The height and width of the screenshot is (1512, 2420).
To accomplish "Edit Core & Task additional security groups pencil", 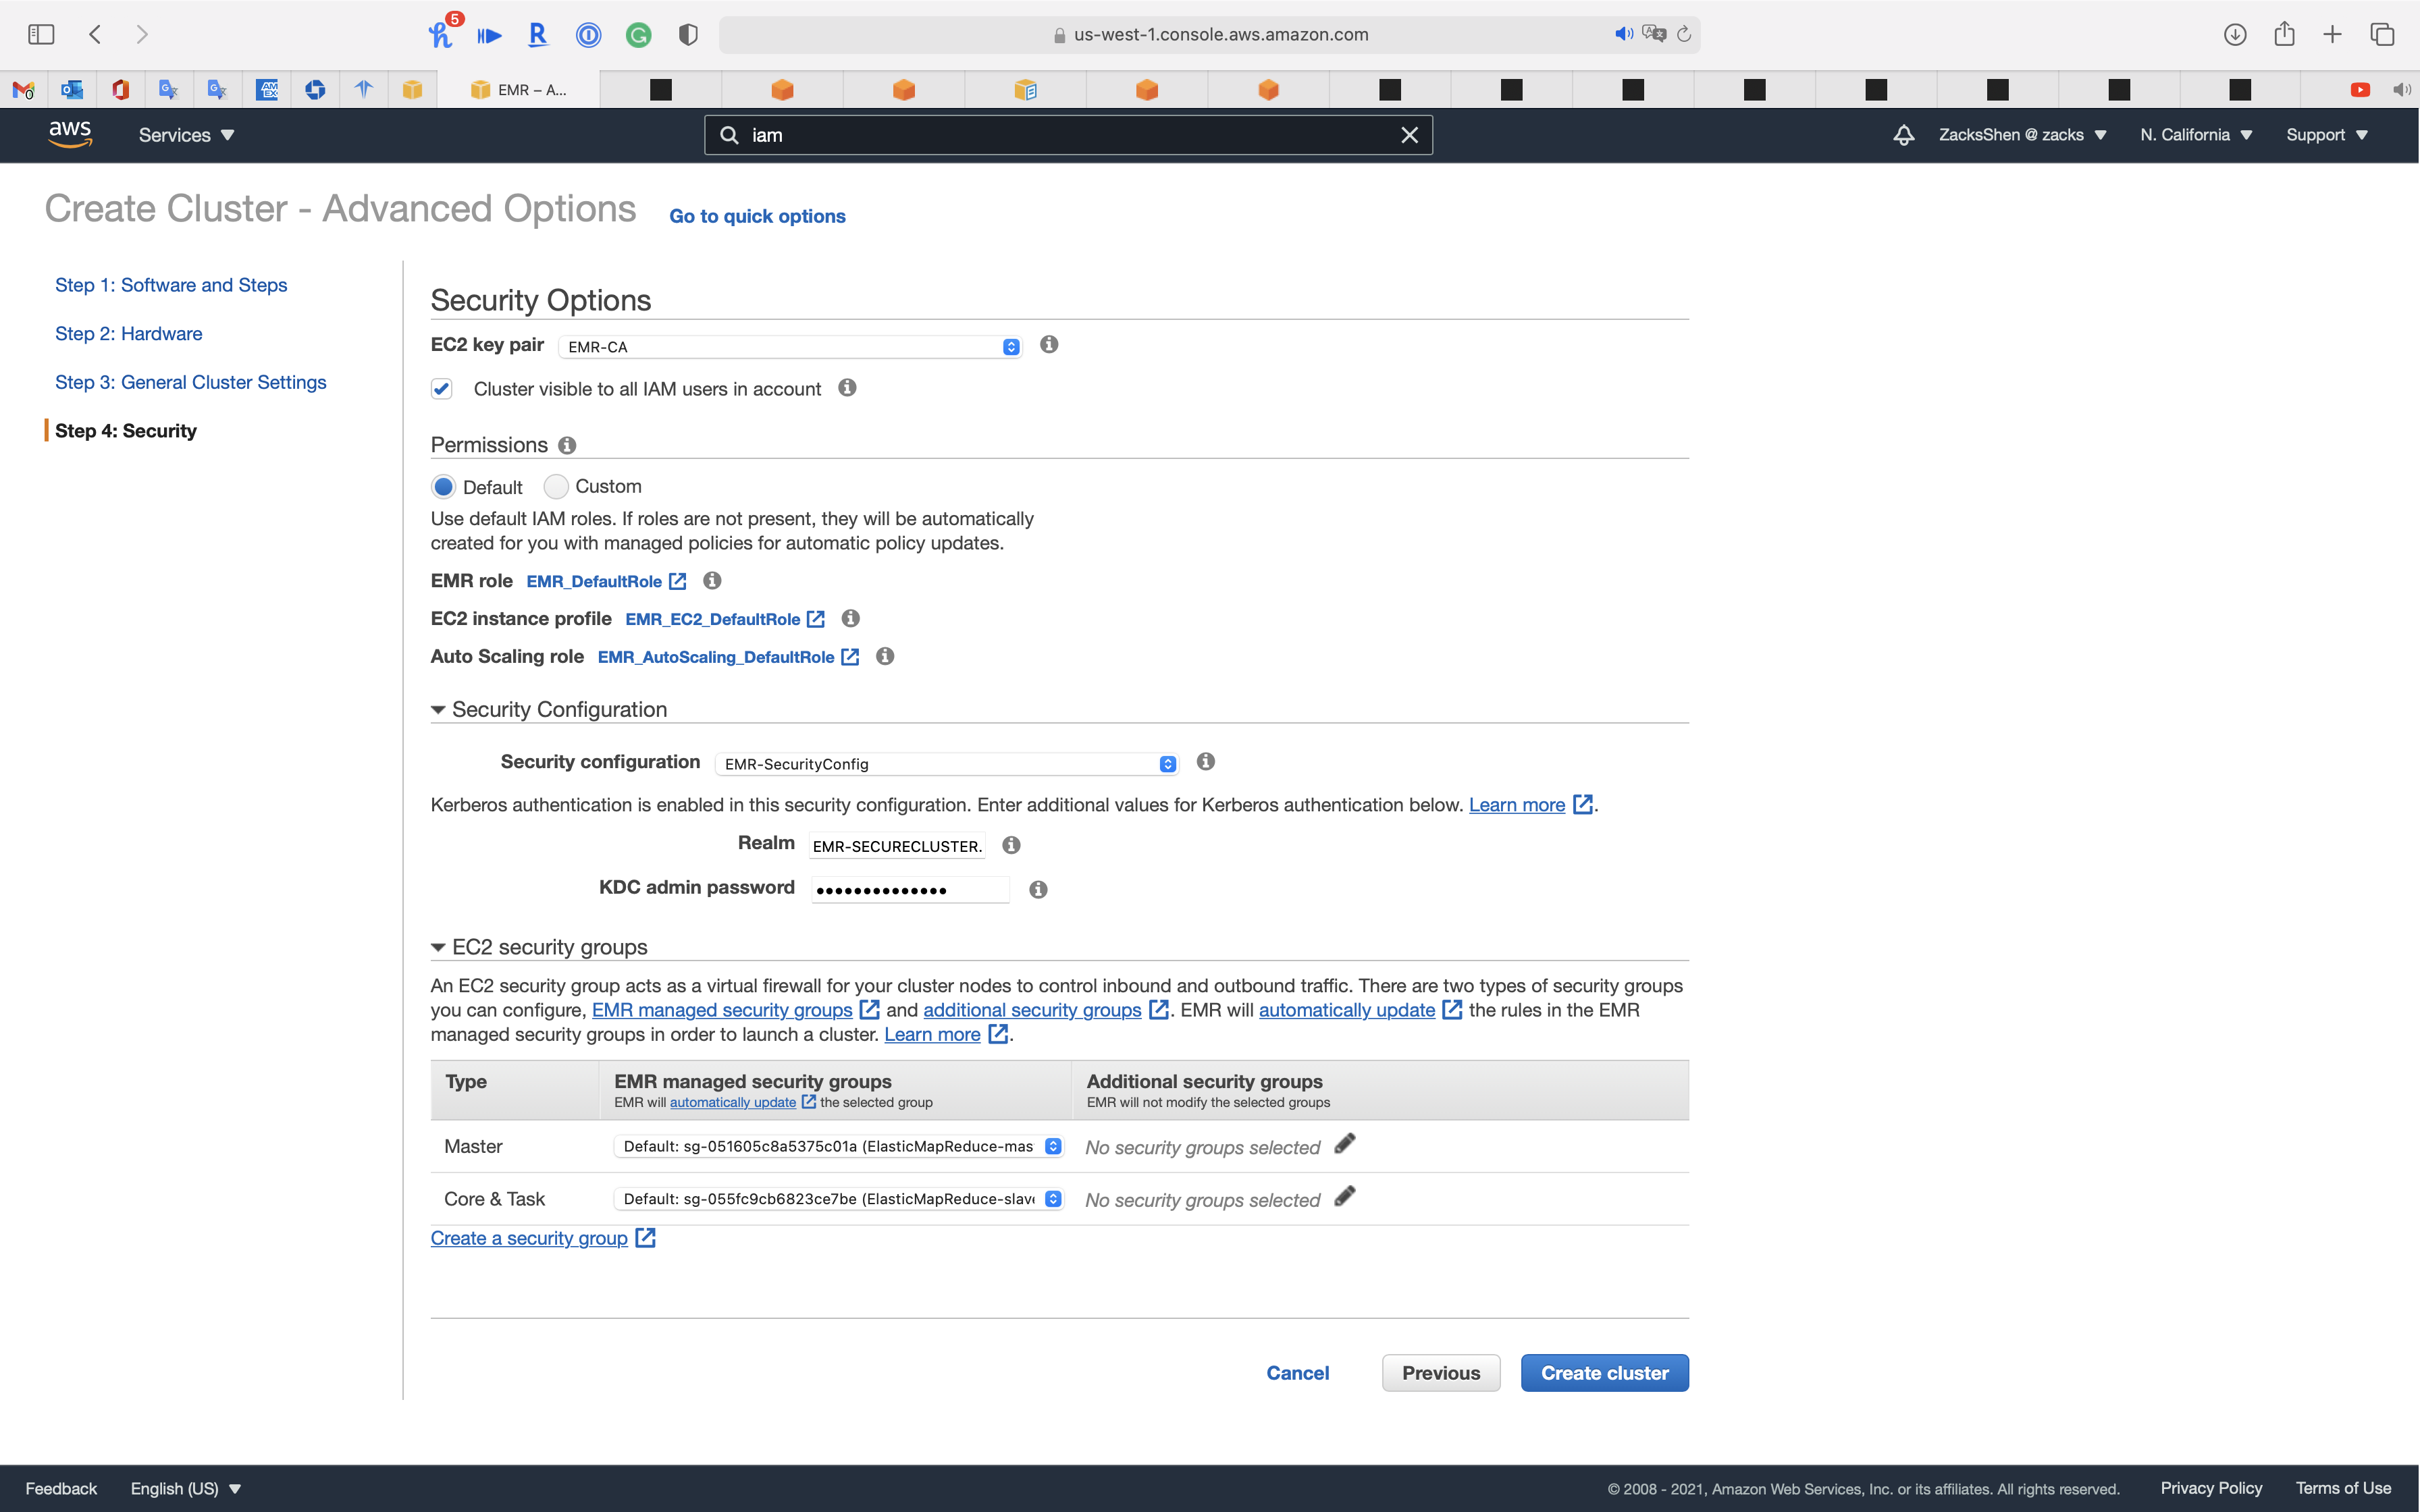I will 1344,1197.
